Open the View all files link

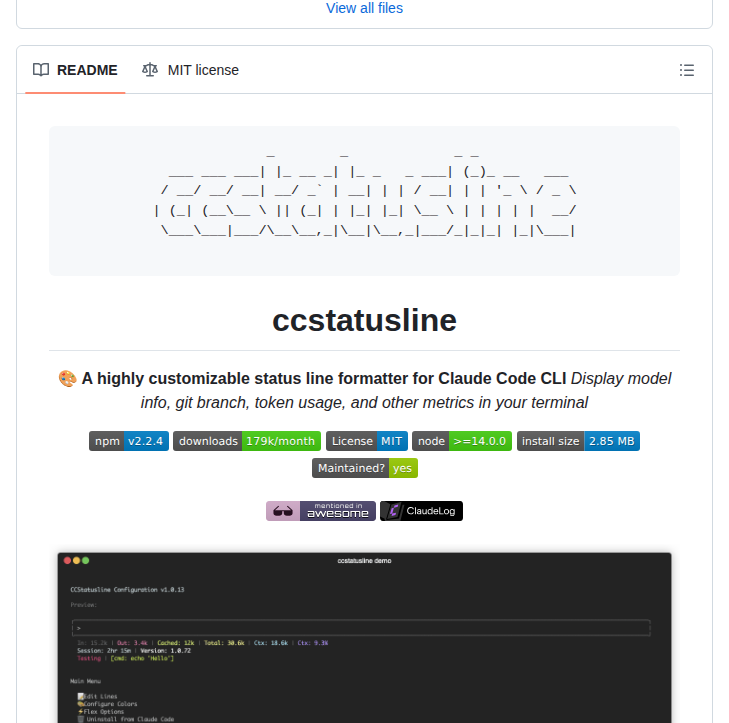pyautogui.click(x=364, y=8)
